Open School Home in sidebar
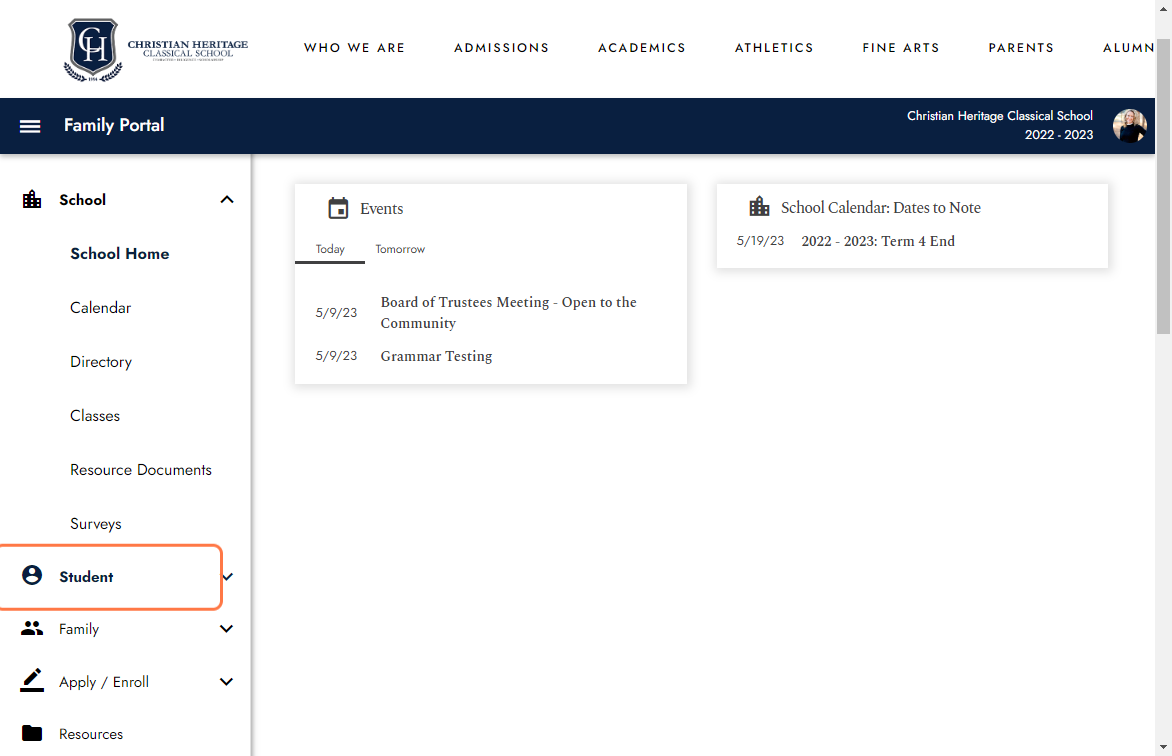1172x756 pixels. click(120, 253)
